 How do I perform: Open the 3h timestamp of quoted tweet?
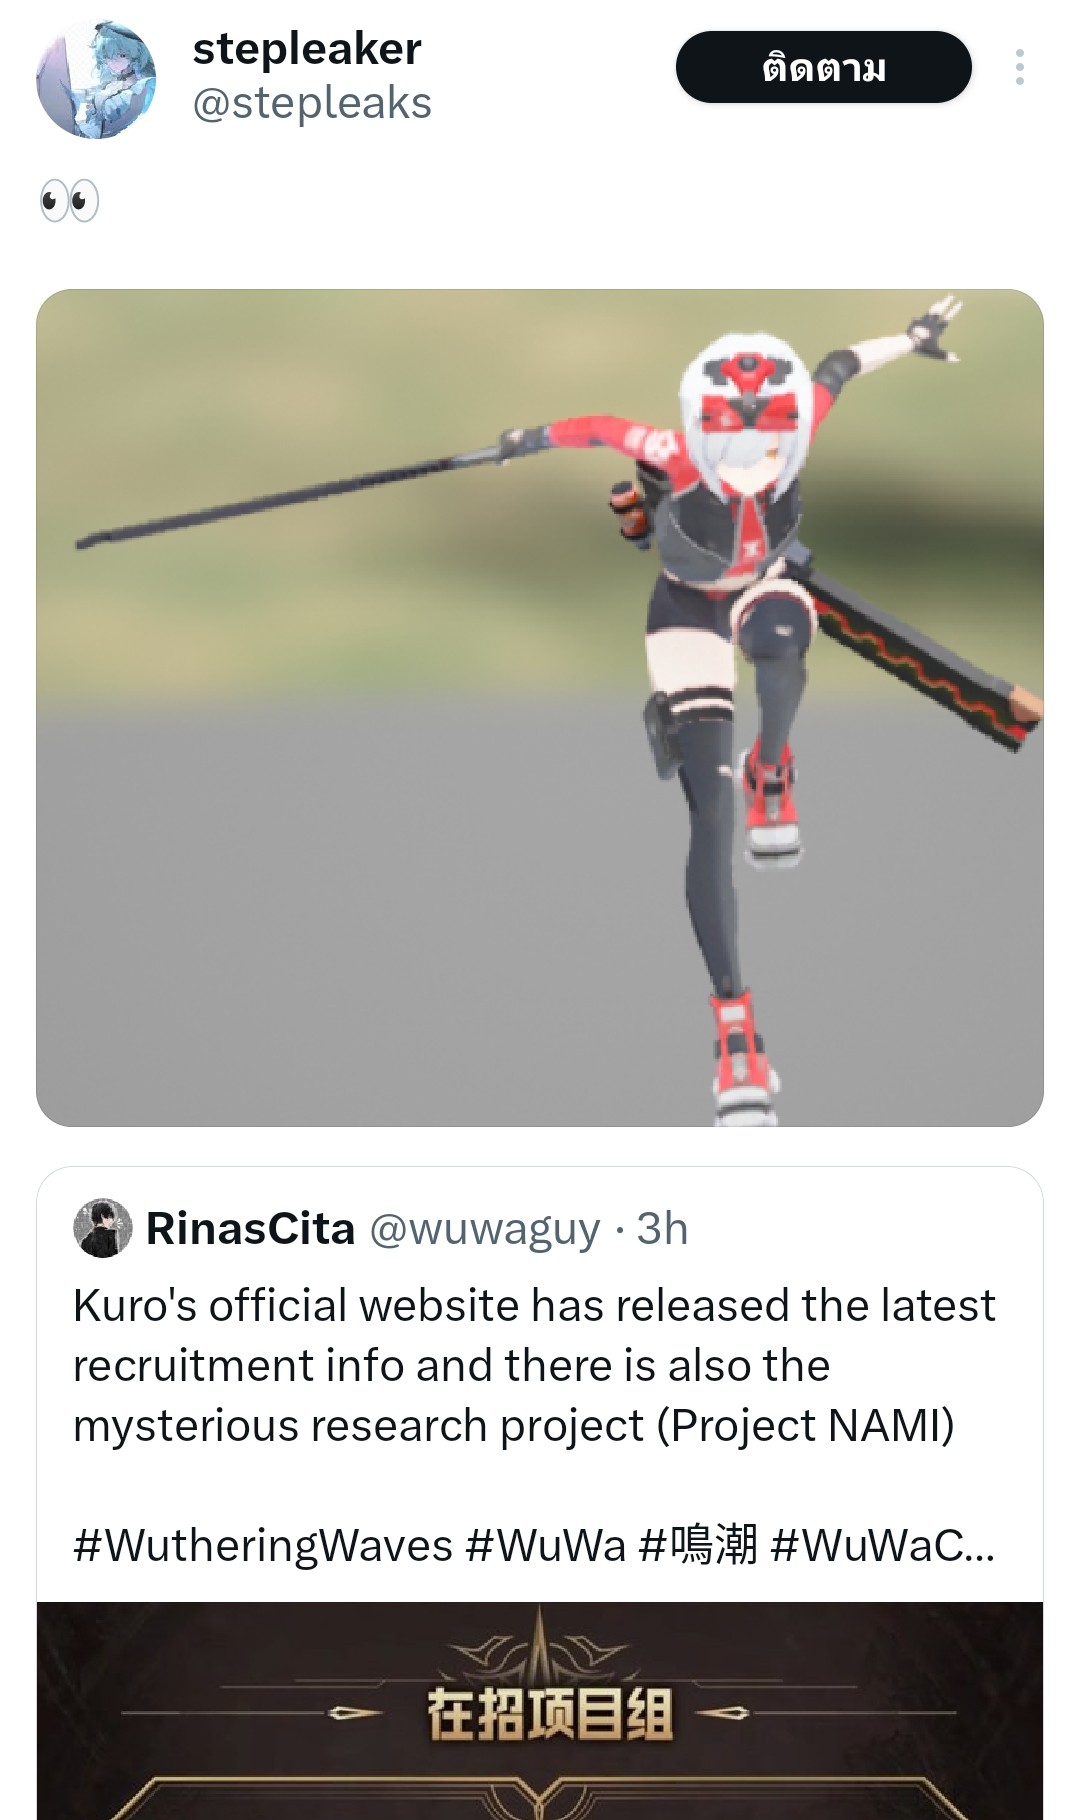coord(662,1228)
